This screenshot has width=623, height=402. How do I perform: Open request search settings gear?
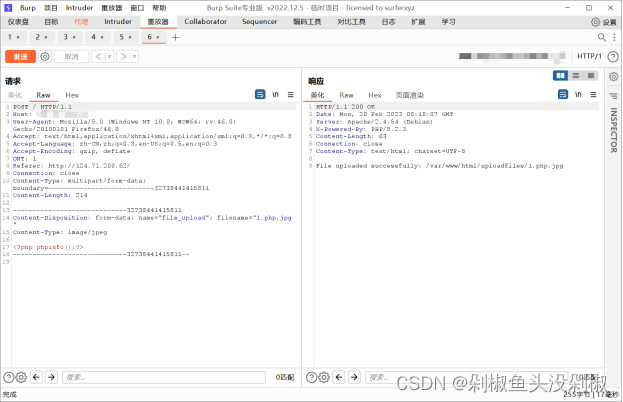(21, 377)
